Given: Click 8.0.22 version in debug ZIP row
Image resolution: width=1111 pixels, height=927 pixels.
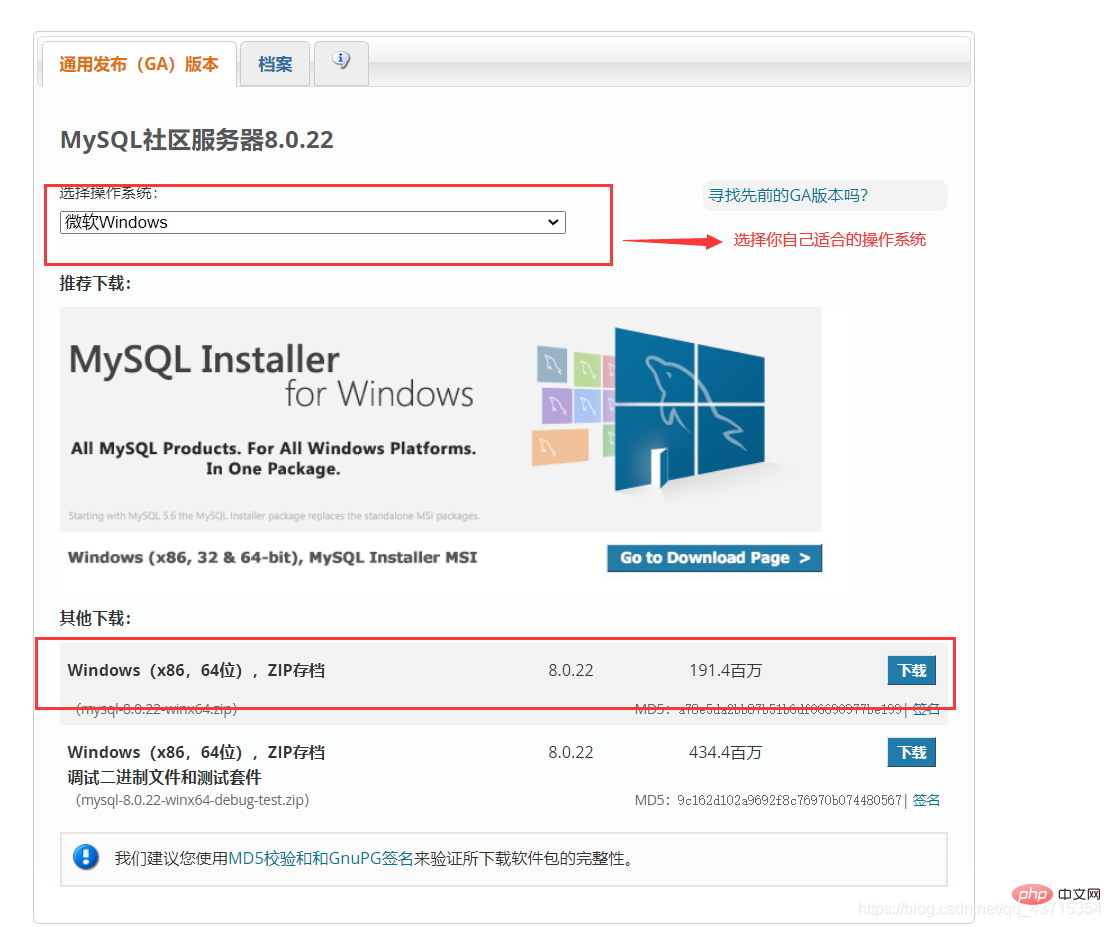Looking at the screenshot, I should click(570, 753).
